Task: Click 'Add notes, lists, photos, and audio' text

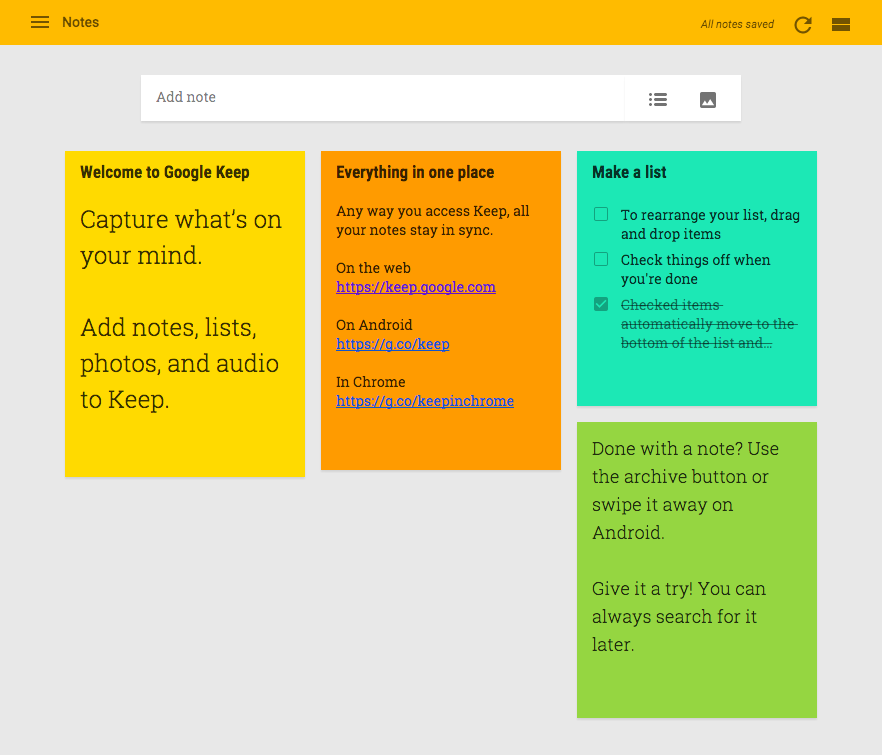Action: tap(179, 363)
